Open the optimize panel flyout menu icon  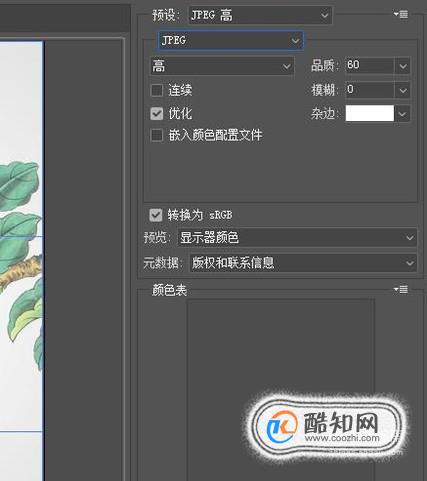click(401, 14)
